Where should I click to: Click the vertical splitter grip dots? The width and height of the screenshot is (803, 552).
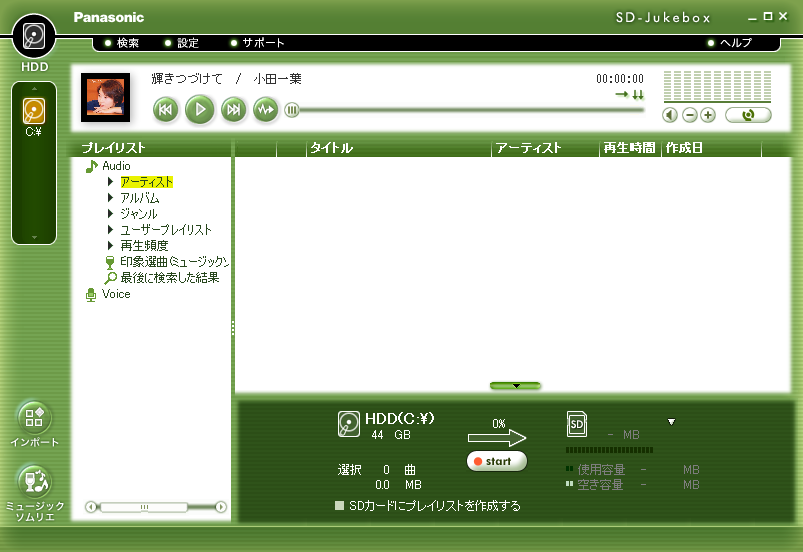(233, 328)
